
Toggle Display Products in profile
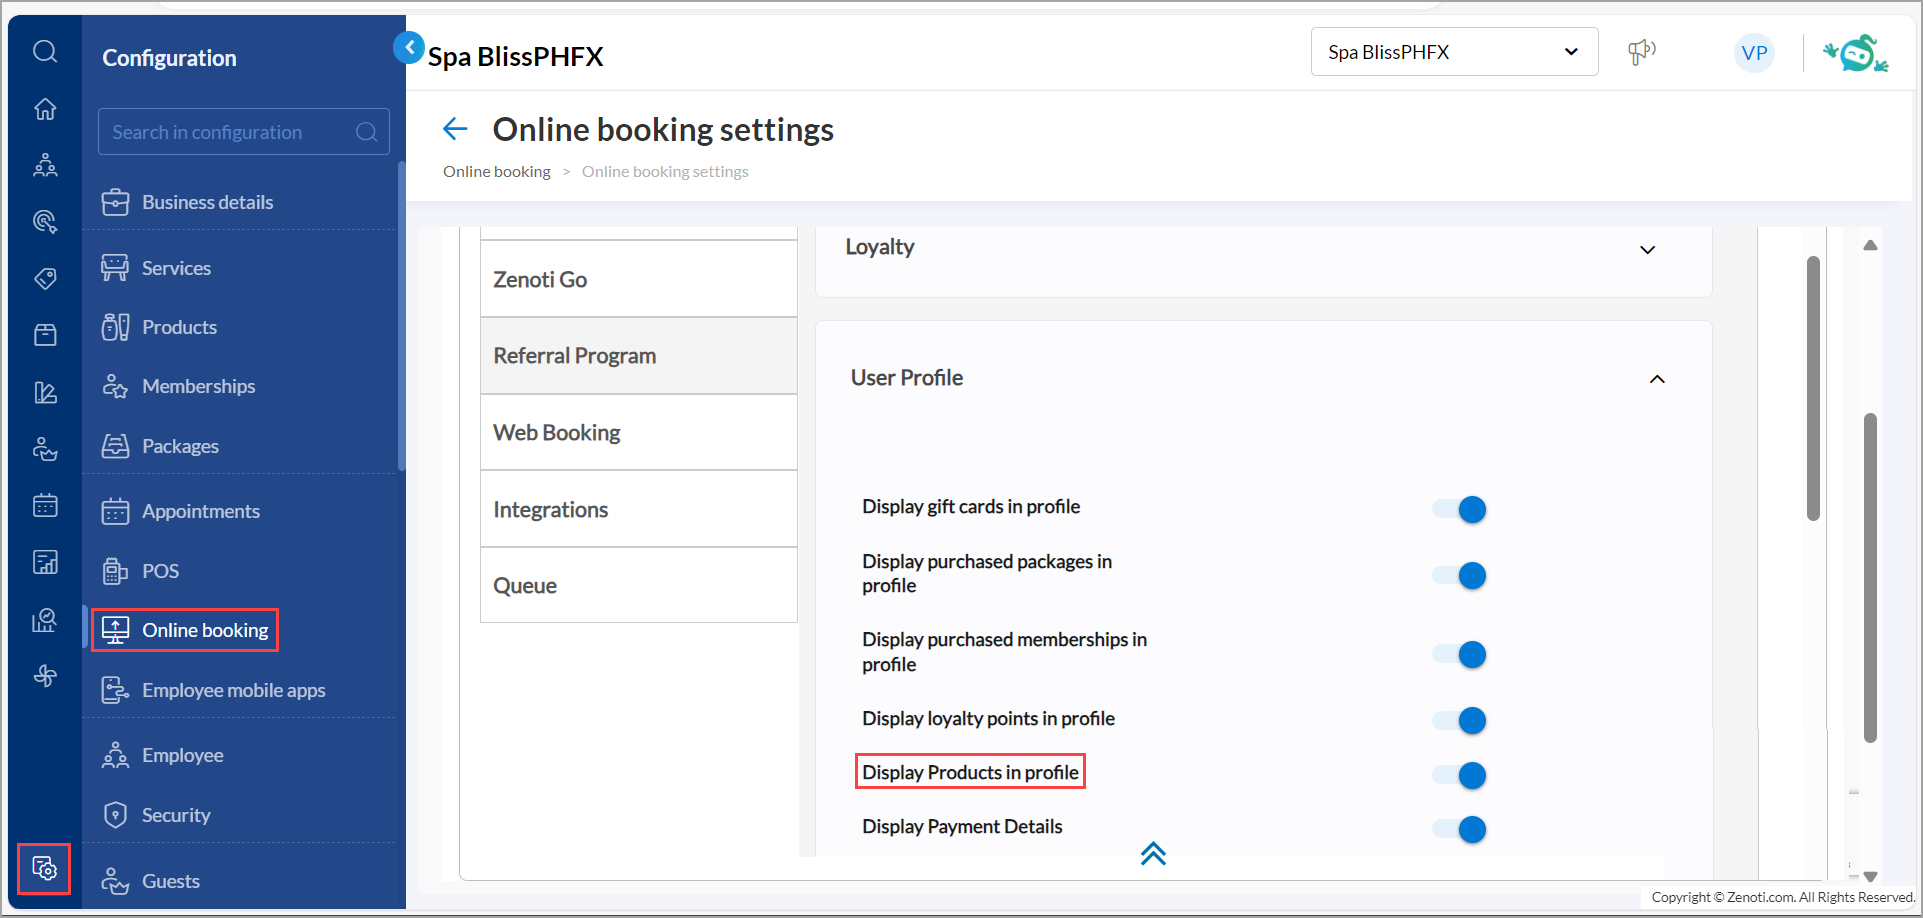tap(1459, 775)
